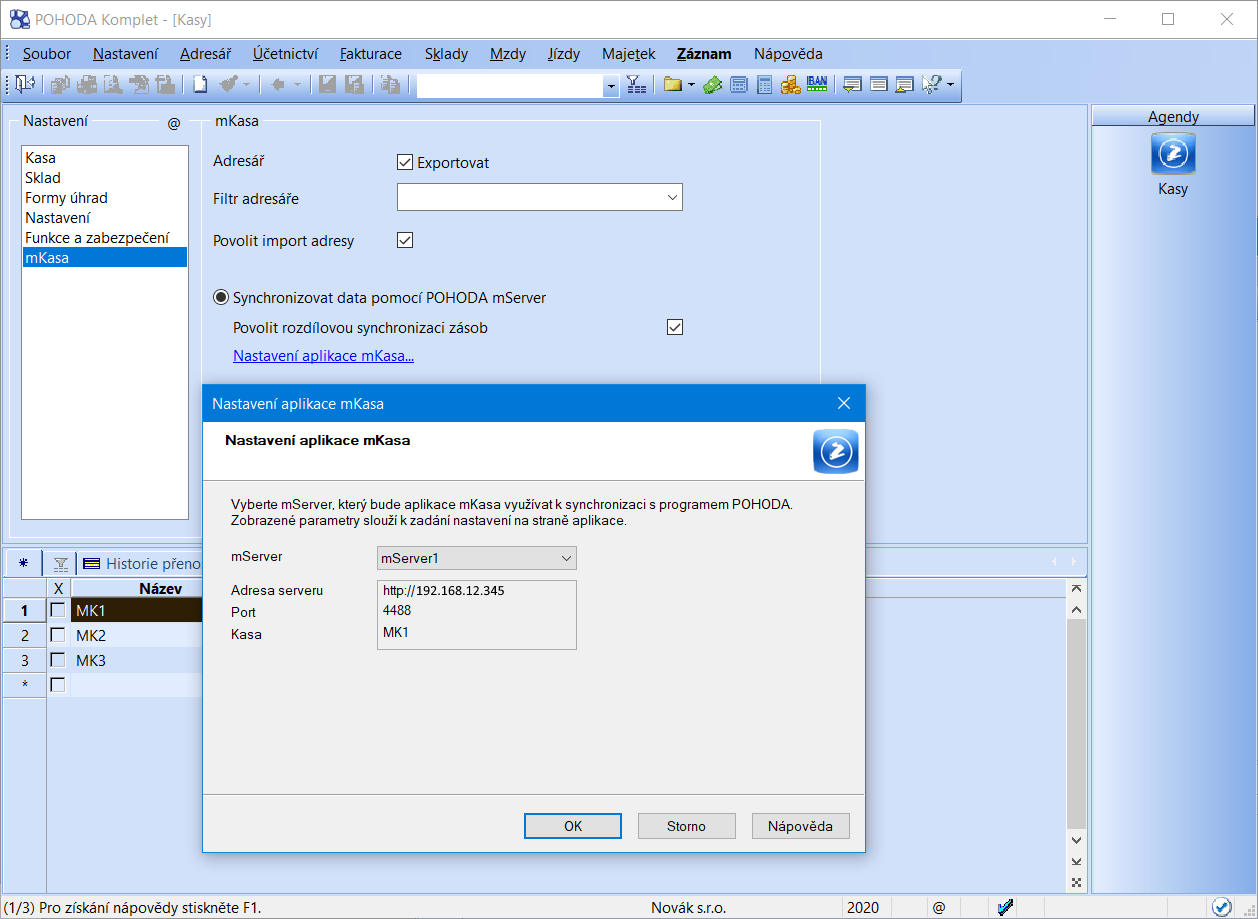Uncheck the Exportovat checkbox
Screen dimensions: 1258x919
(405, 162)
